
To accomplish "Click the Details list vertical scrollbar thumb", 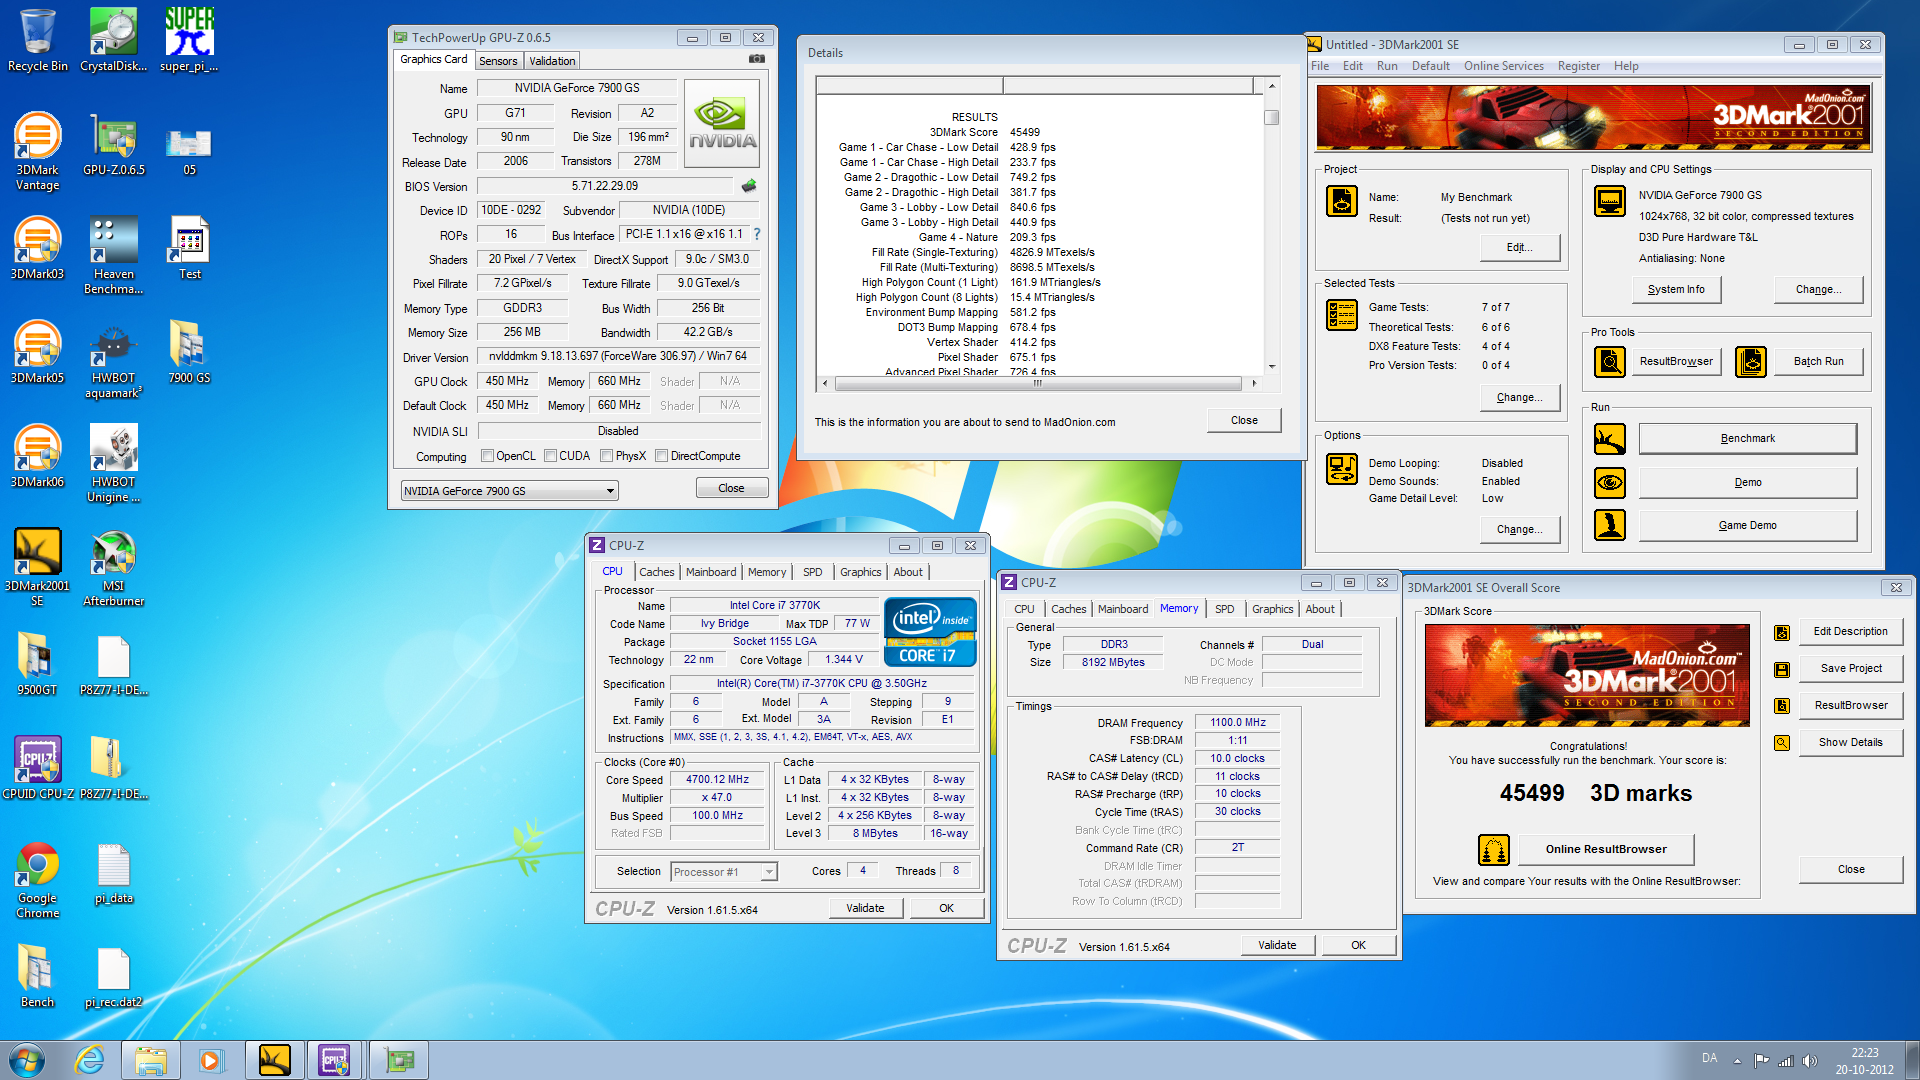I will click(1272, 118).
